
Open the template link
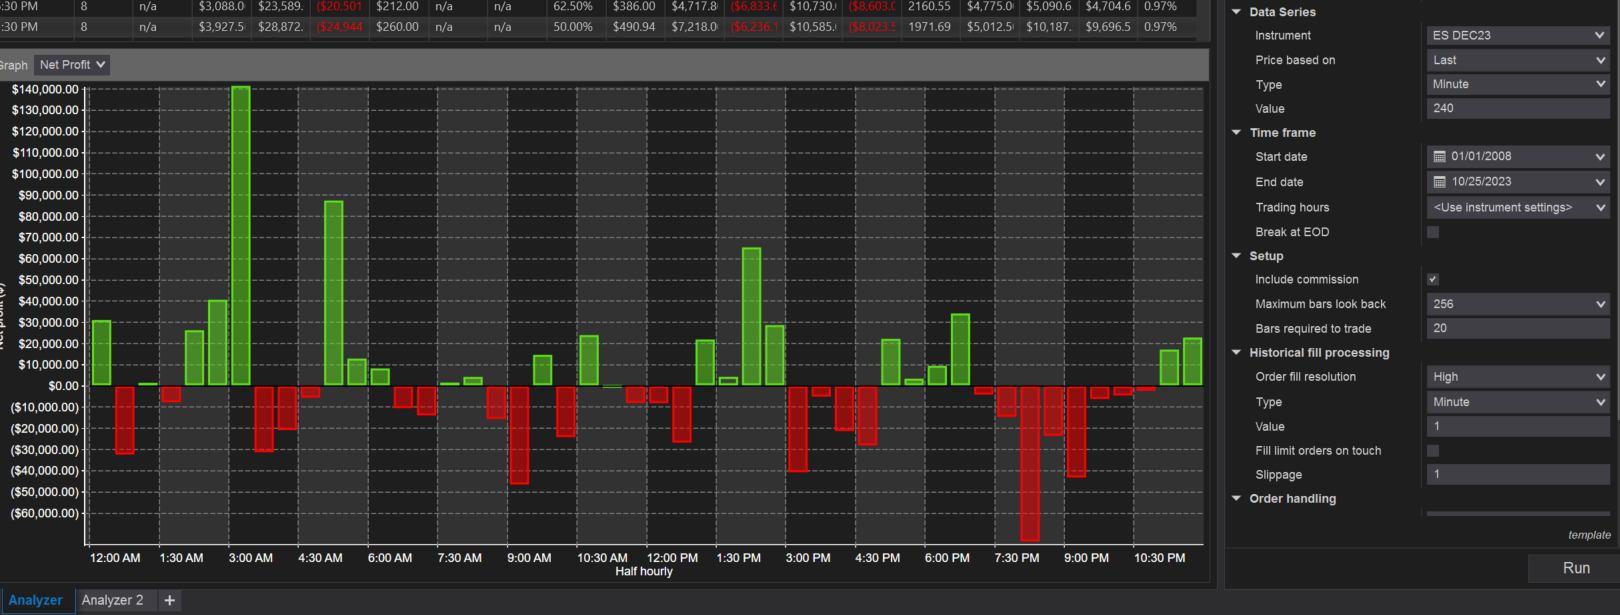tap(1589, 535)
